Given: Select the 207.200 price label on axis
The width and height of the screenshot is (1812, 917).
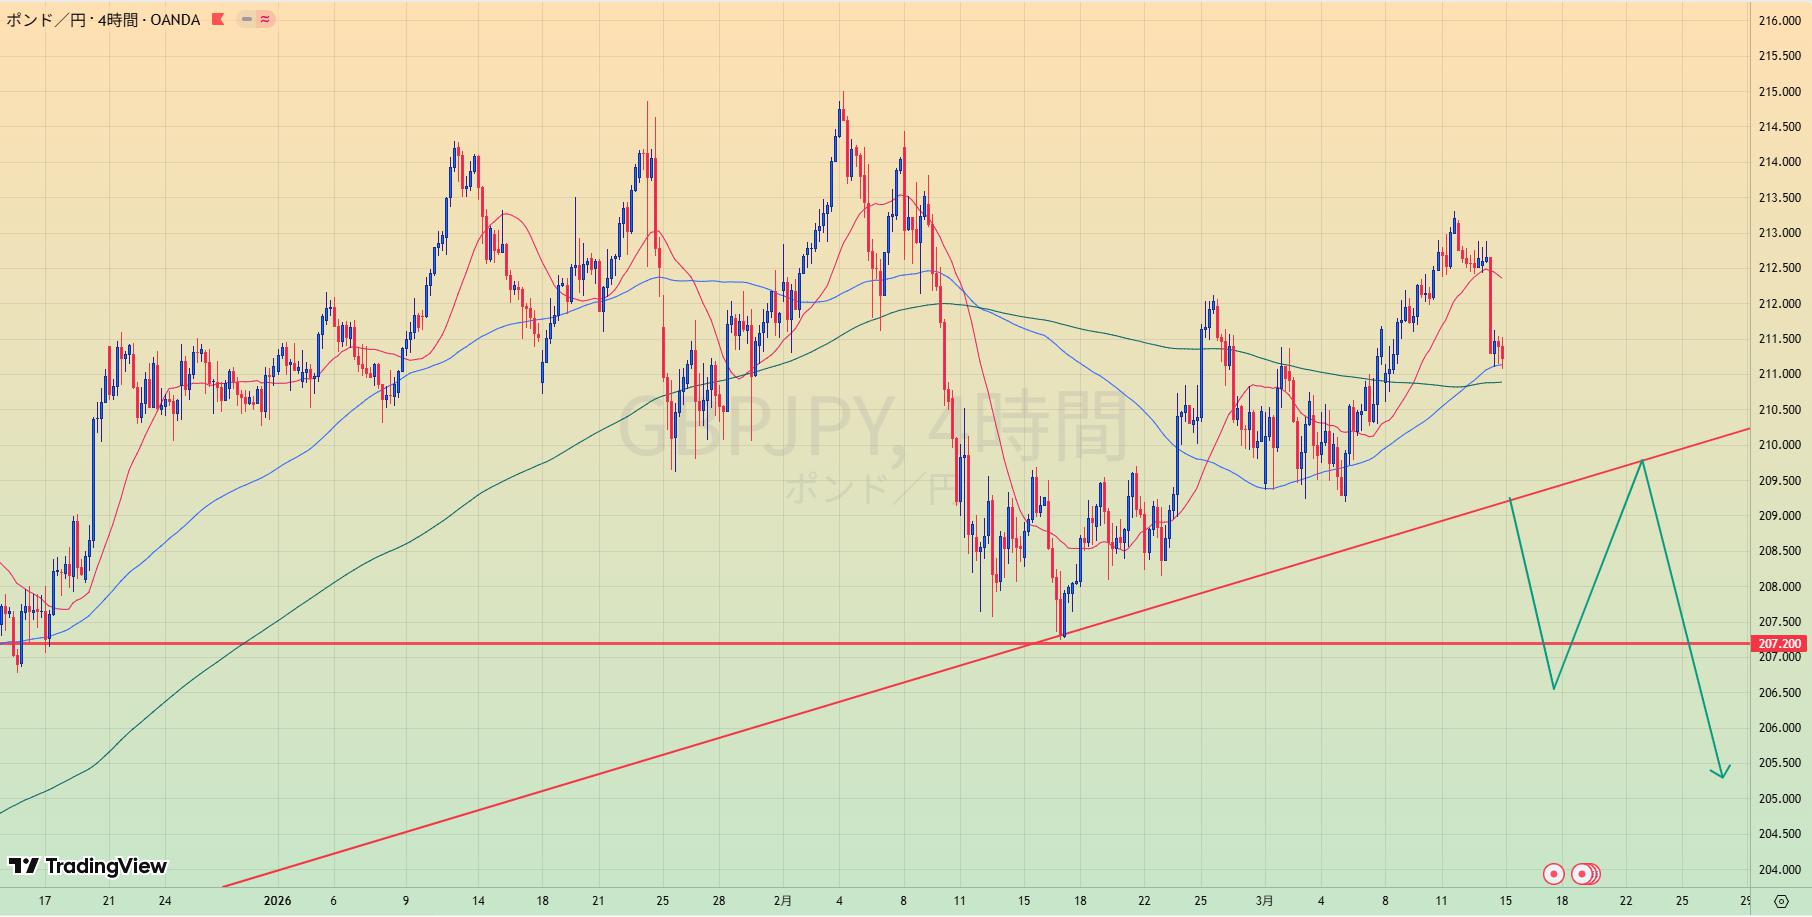Looking at the screenshot, I should (x=1779, y=644).
